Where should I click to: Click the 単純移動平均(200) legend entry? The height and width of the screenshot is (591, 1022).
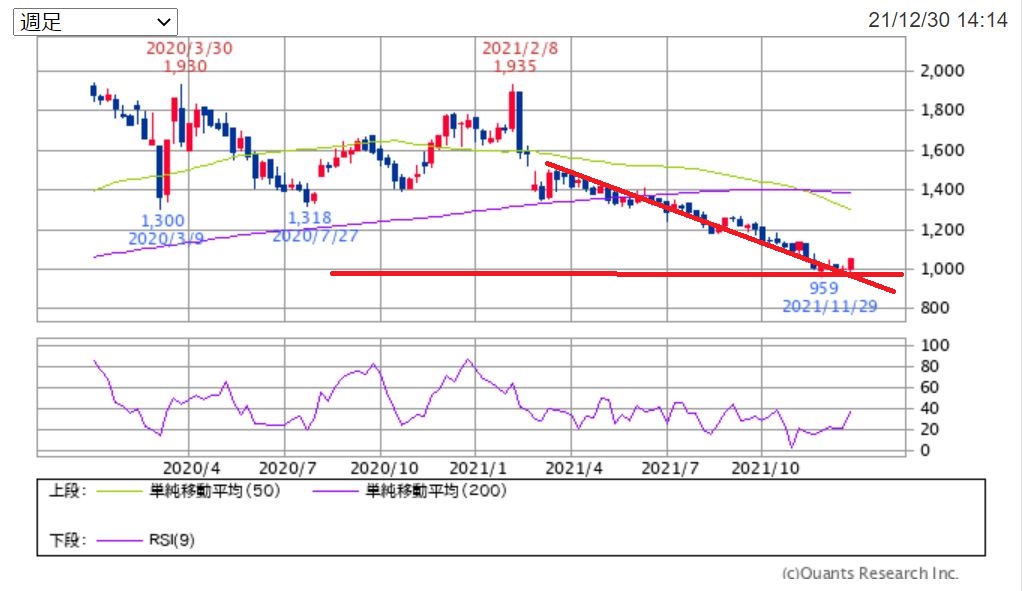[435, 491]
